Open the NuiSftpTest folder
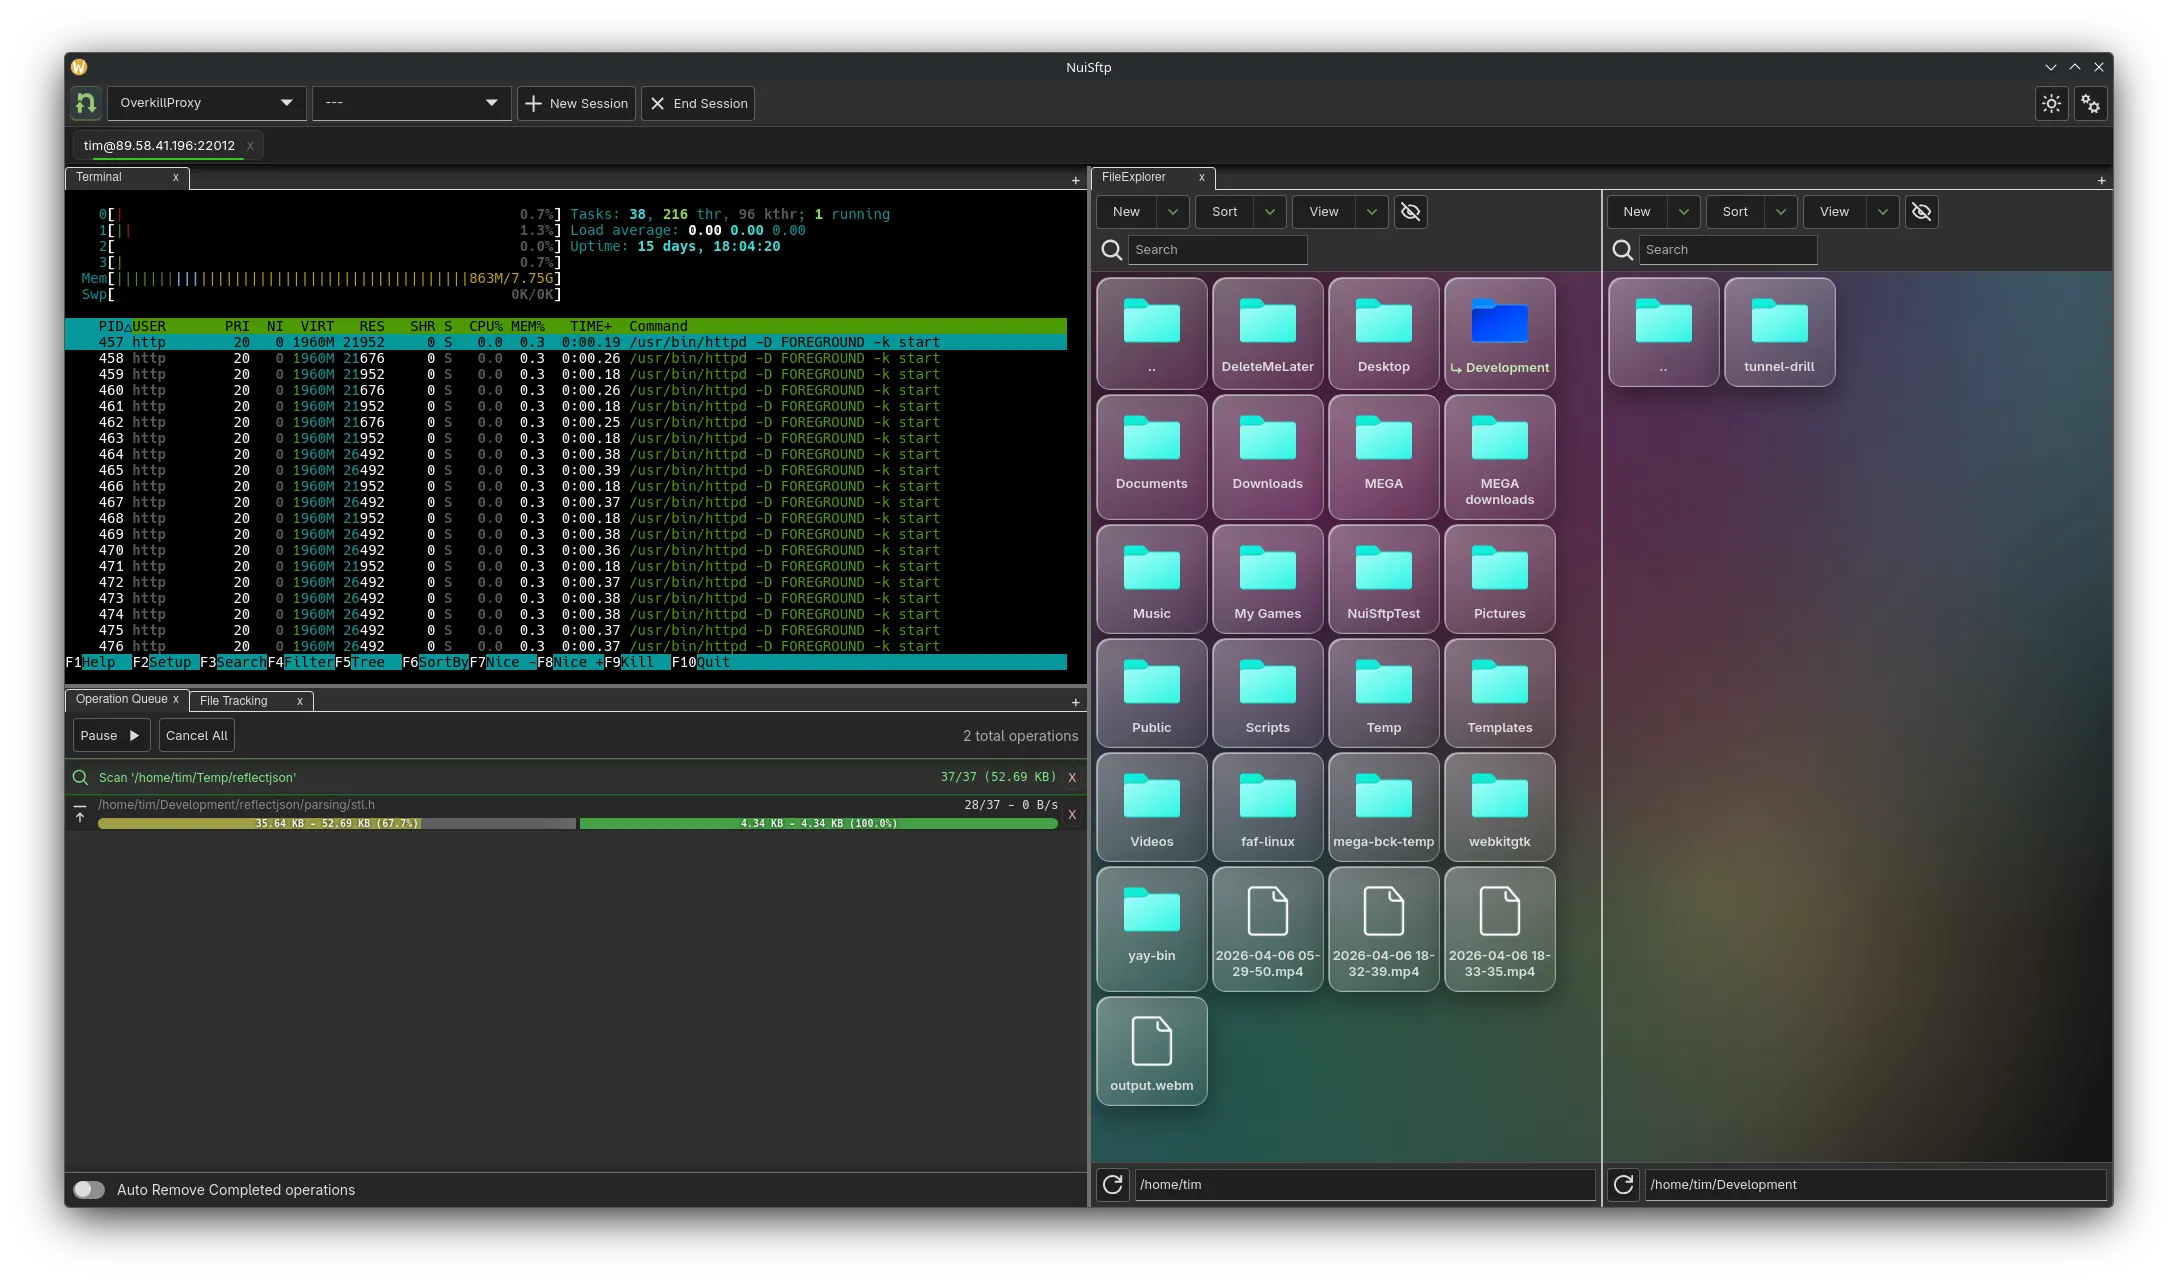Screen dimensions: 2178x1284 (1383, 580)
